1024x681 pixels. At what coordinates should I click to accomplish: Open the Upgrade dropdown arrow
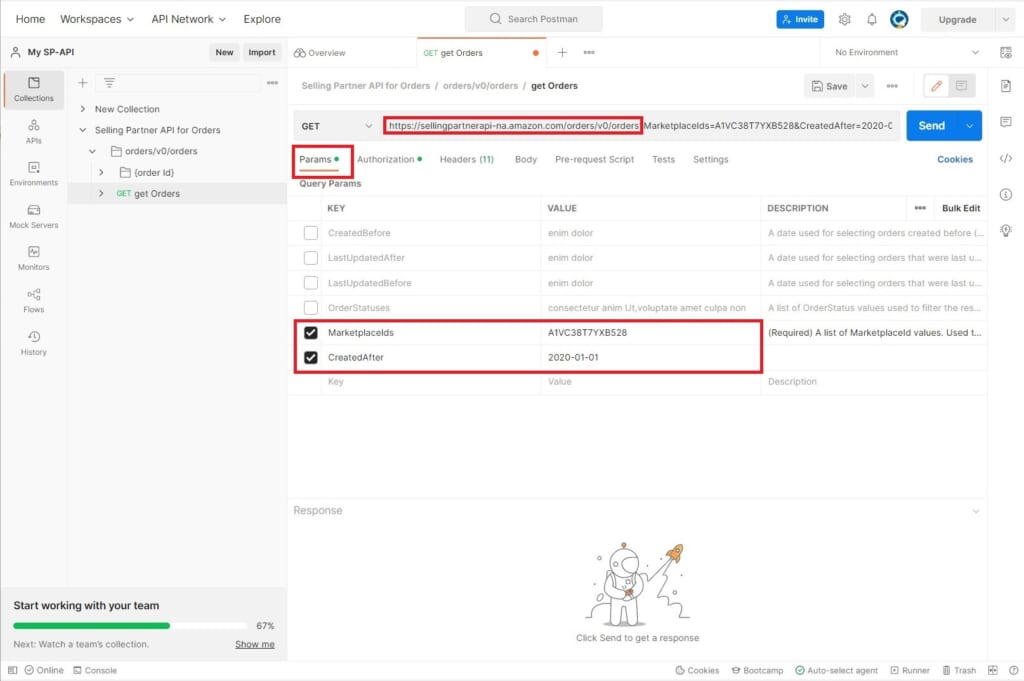(1005, 20)
